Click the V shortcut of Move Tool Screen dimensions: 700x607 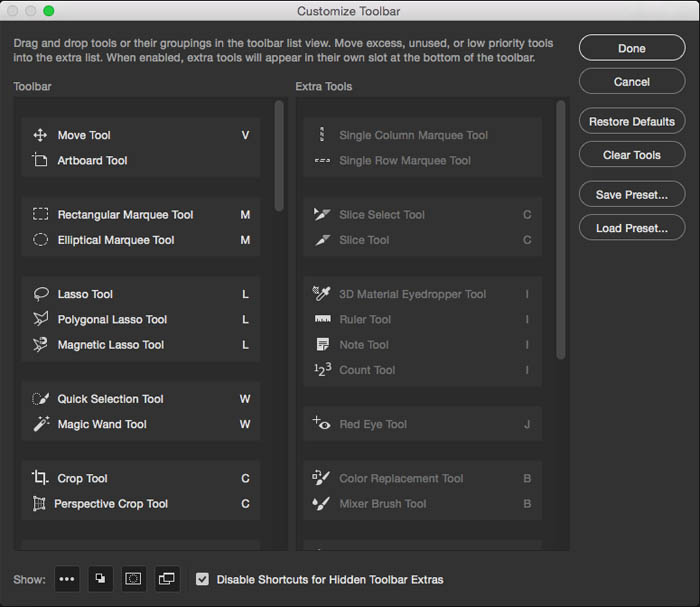click(x=245, y=135)
